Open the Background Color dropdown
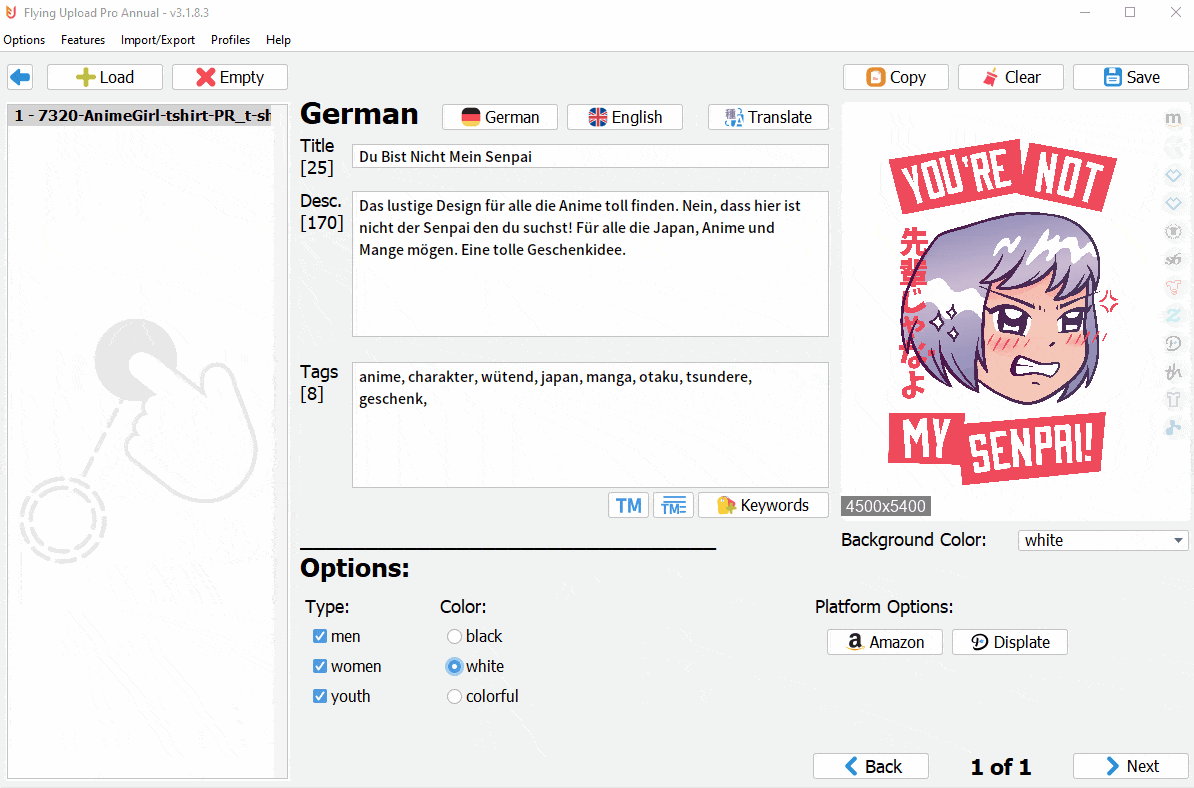Image resolution: width=1194 pixels, height=788 pixels. (1103, 541)
